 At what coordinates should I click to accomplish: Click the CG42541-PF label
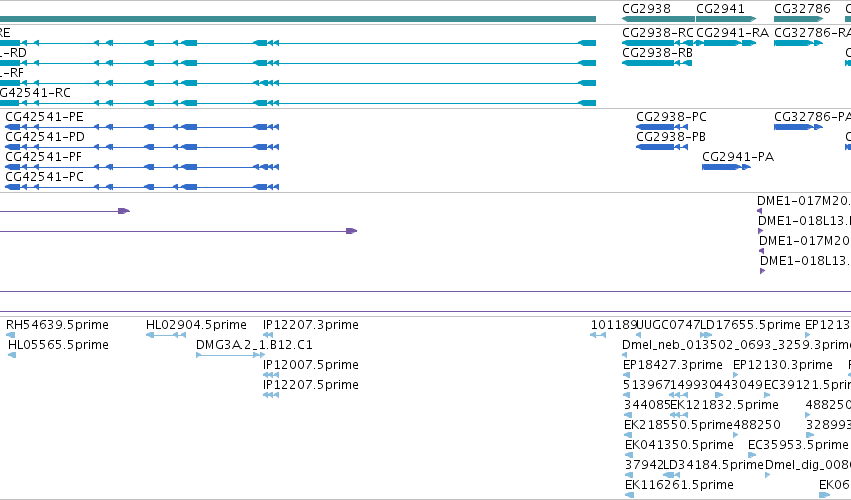click(43, 157)
